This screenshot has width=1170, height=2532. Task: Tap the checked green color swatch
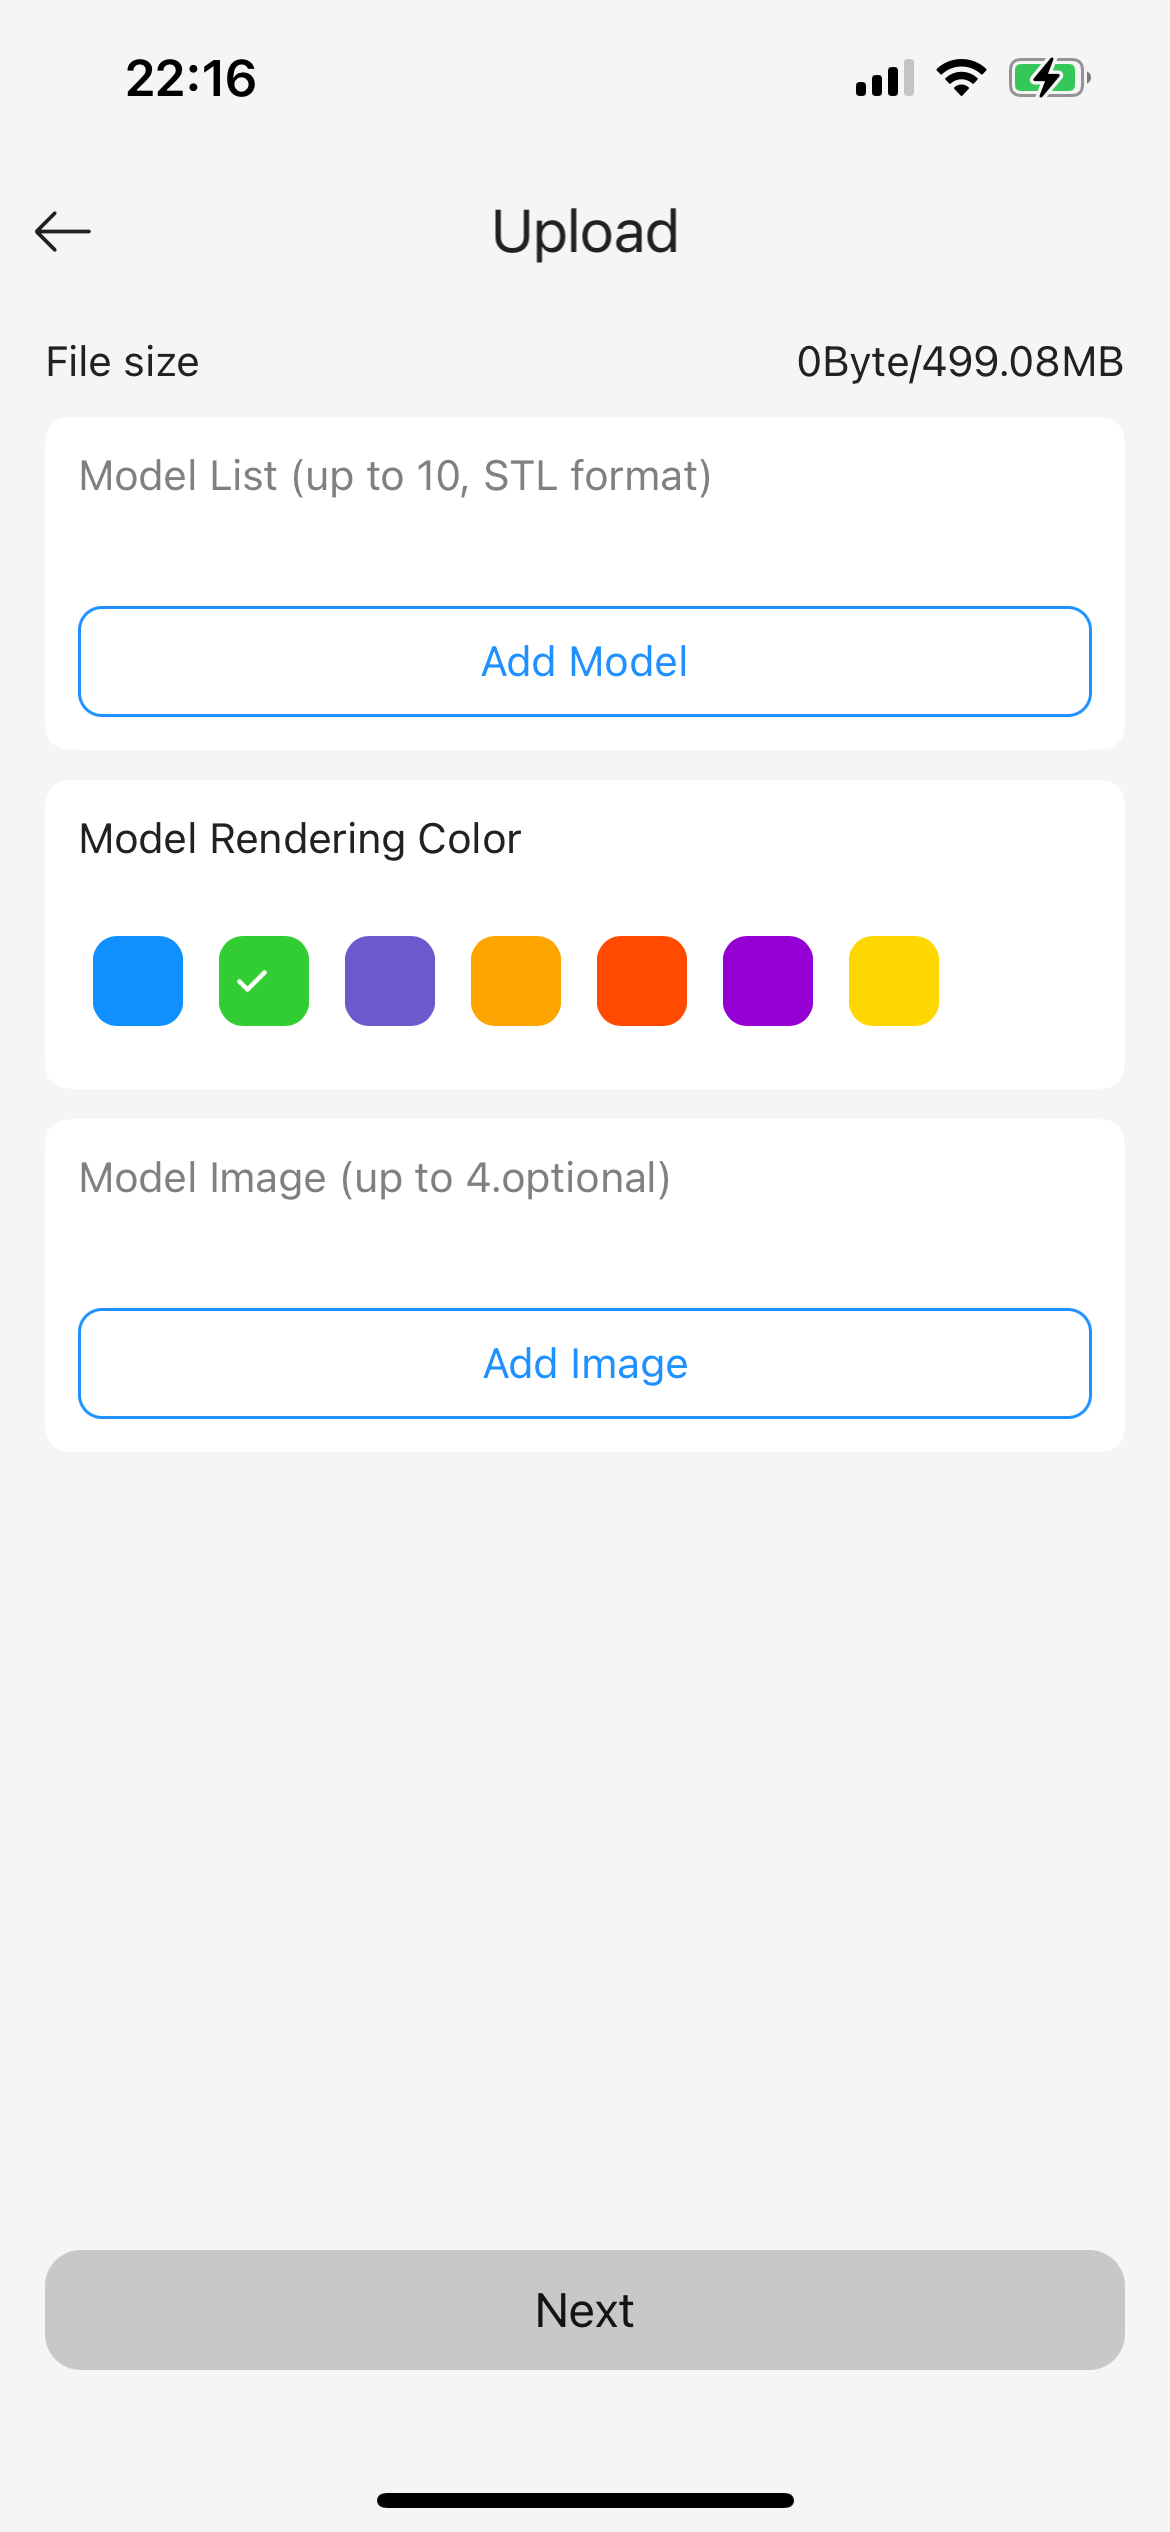[x=264, y=981]
